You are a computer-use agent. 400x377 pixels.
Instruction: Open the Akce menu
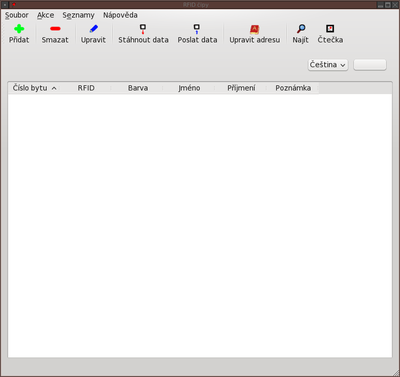(x=45, y=15)
